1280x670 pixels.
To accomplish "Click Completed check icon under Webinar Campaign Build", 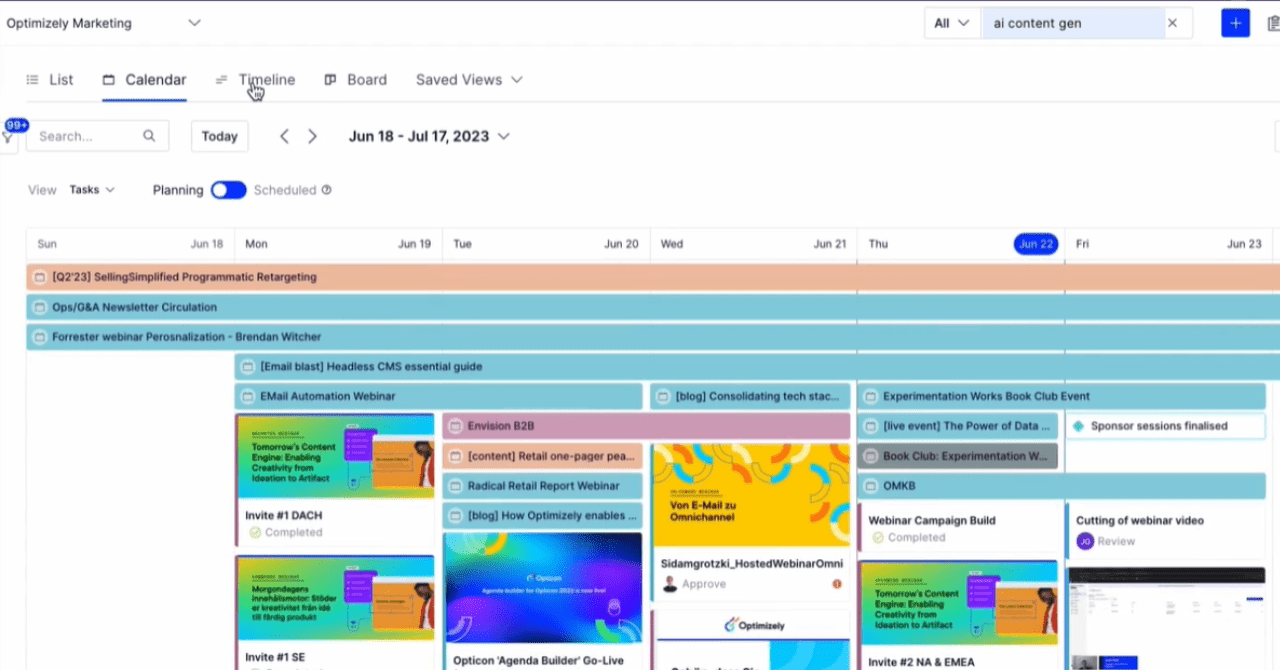I will (878, 537).
